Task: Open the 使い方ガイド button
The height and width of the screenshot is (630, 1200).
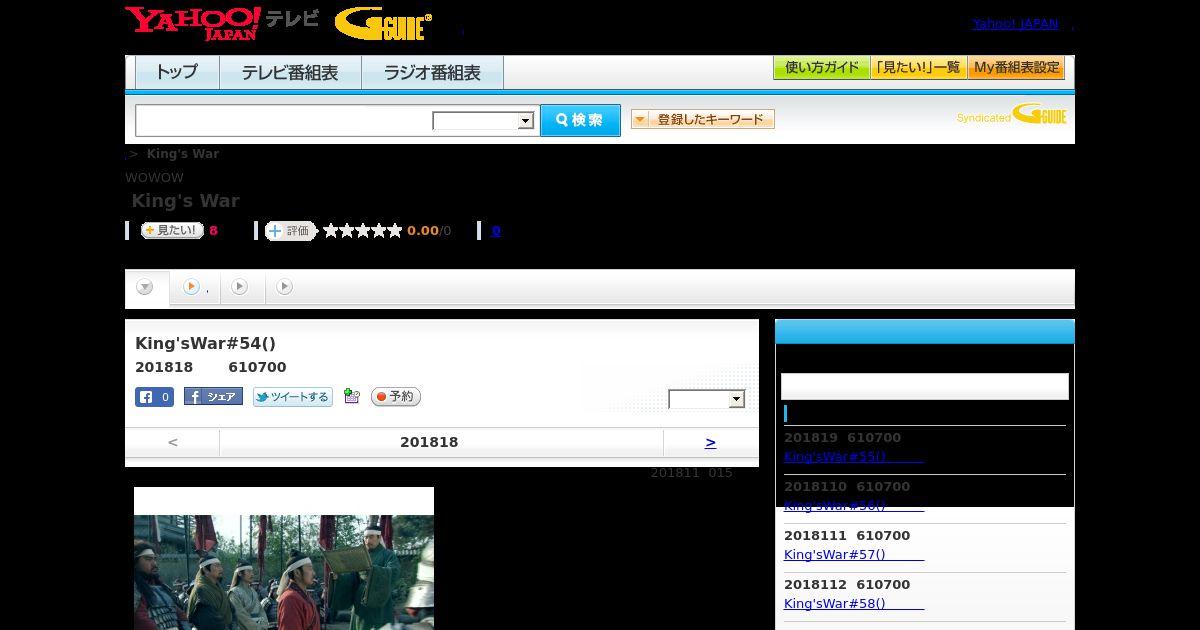Action: click(822, 68)
